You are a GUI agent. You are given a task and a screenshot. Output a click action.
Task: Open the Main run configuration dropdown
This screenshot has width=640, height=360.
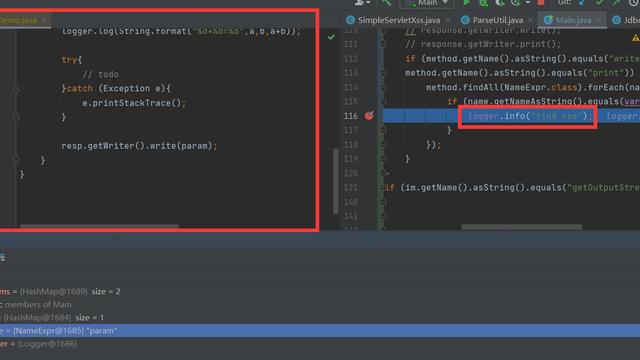coord(427,3)
